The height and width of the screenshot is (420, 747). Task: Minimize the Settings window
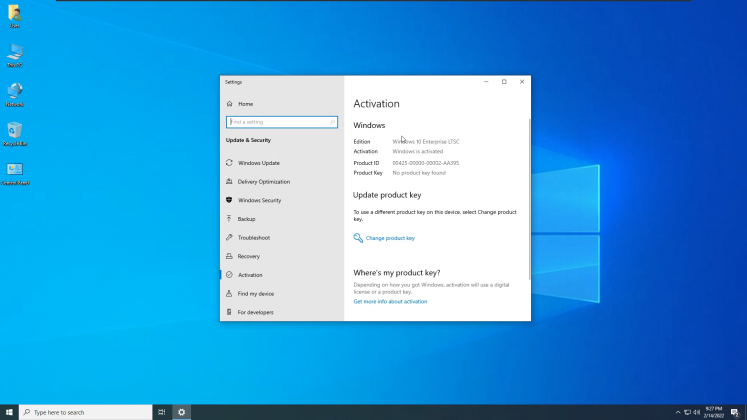coord(486,82)
